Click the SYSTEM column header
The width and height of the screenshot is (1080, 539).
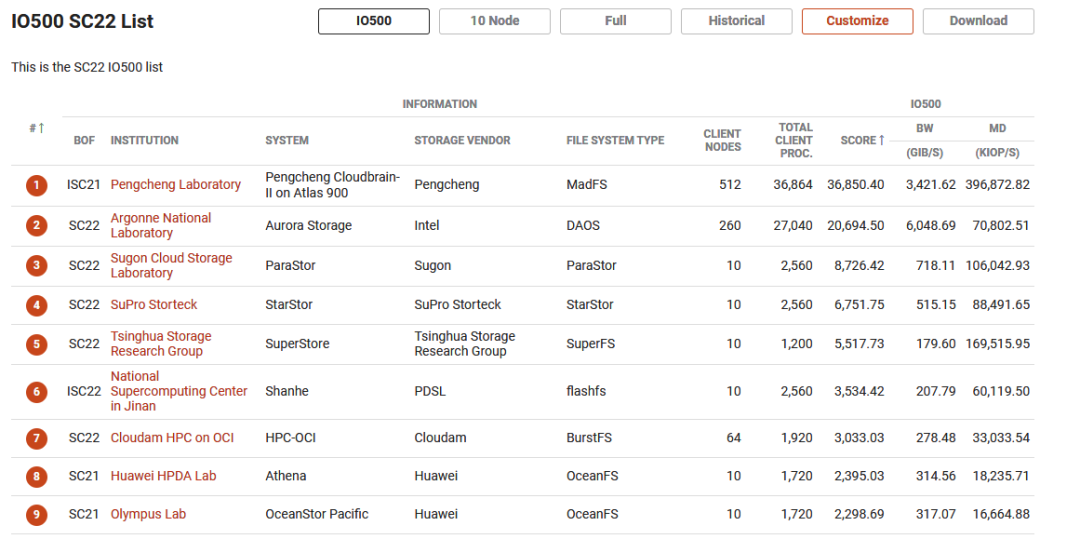pyautogui.click(x=287, y=140)
